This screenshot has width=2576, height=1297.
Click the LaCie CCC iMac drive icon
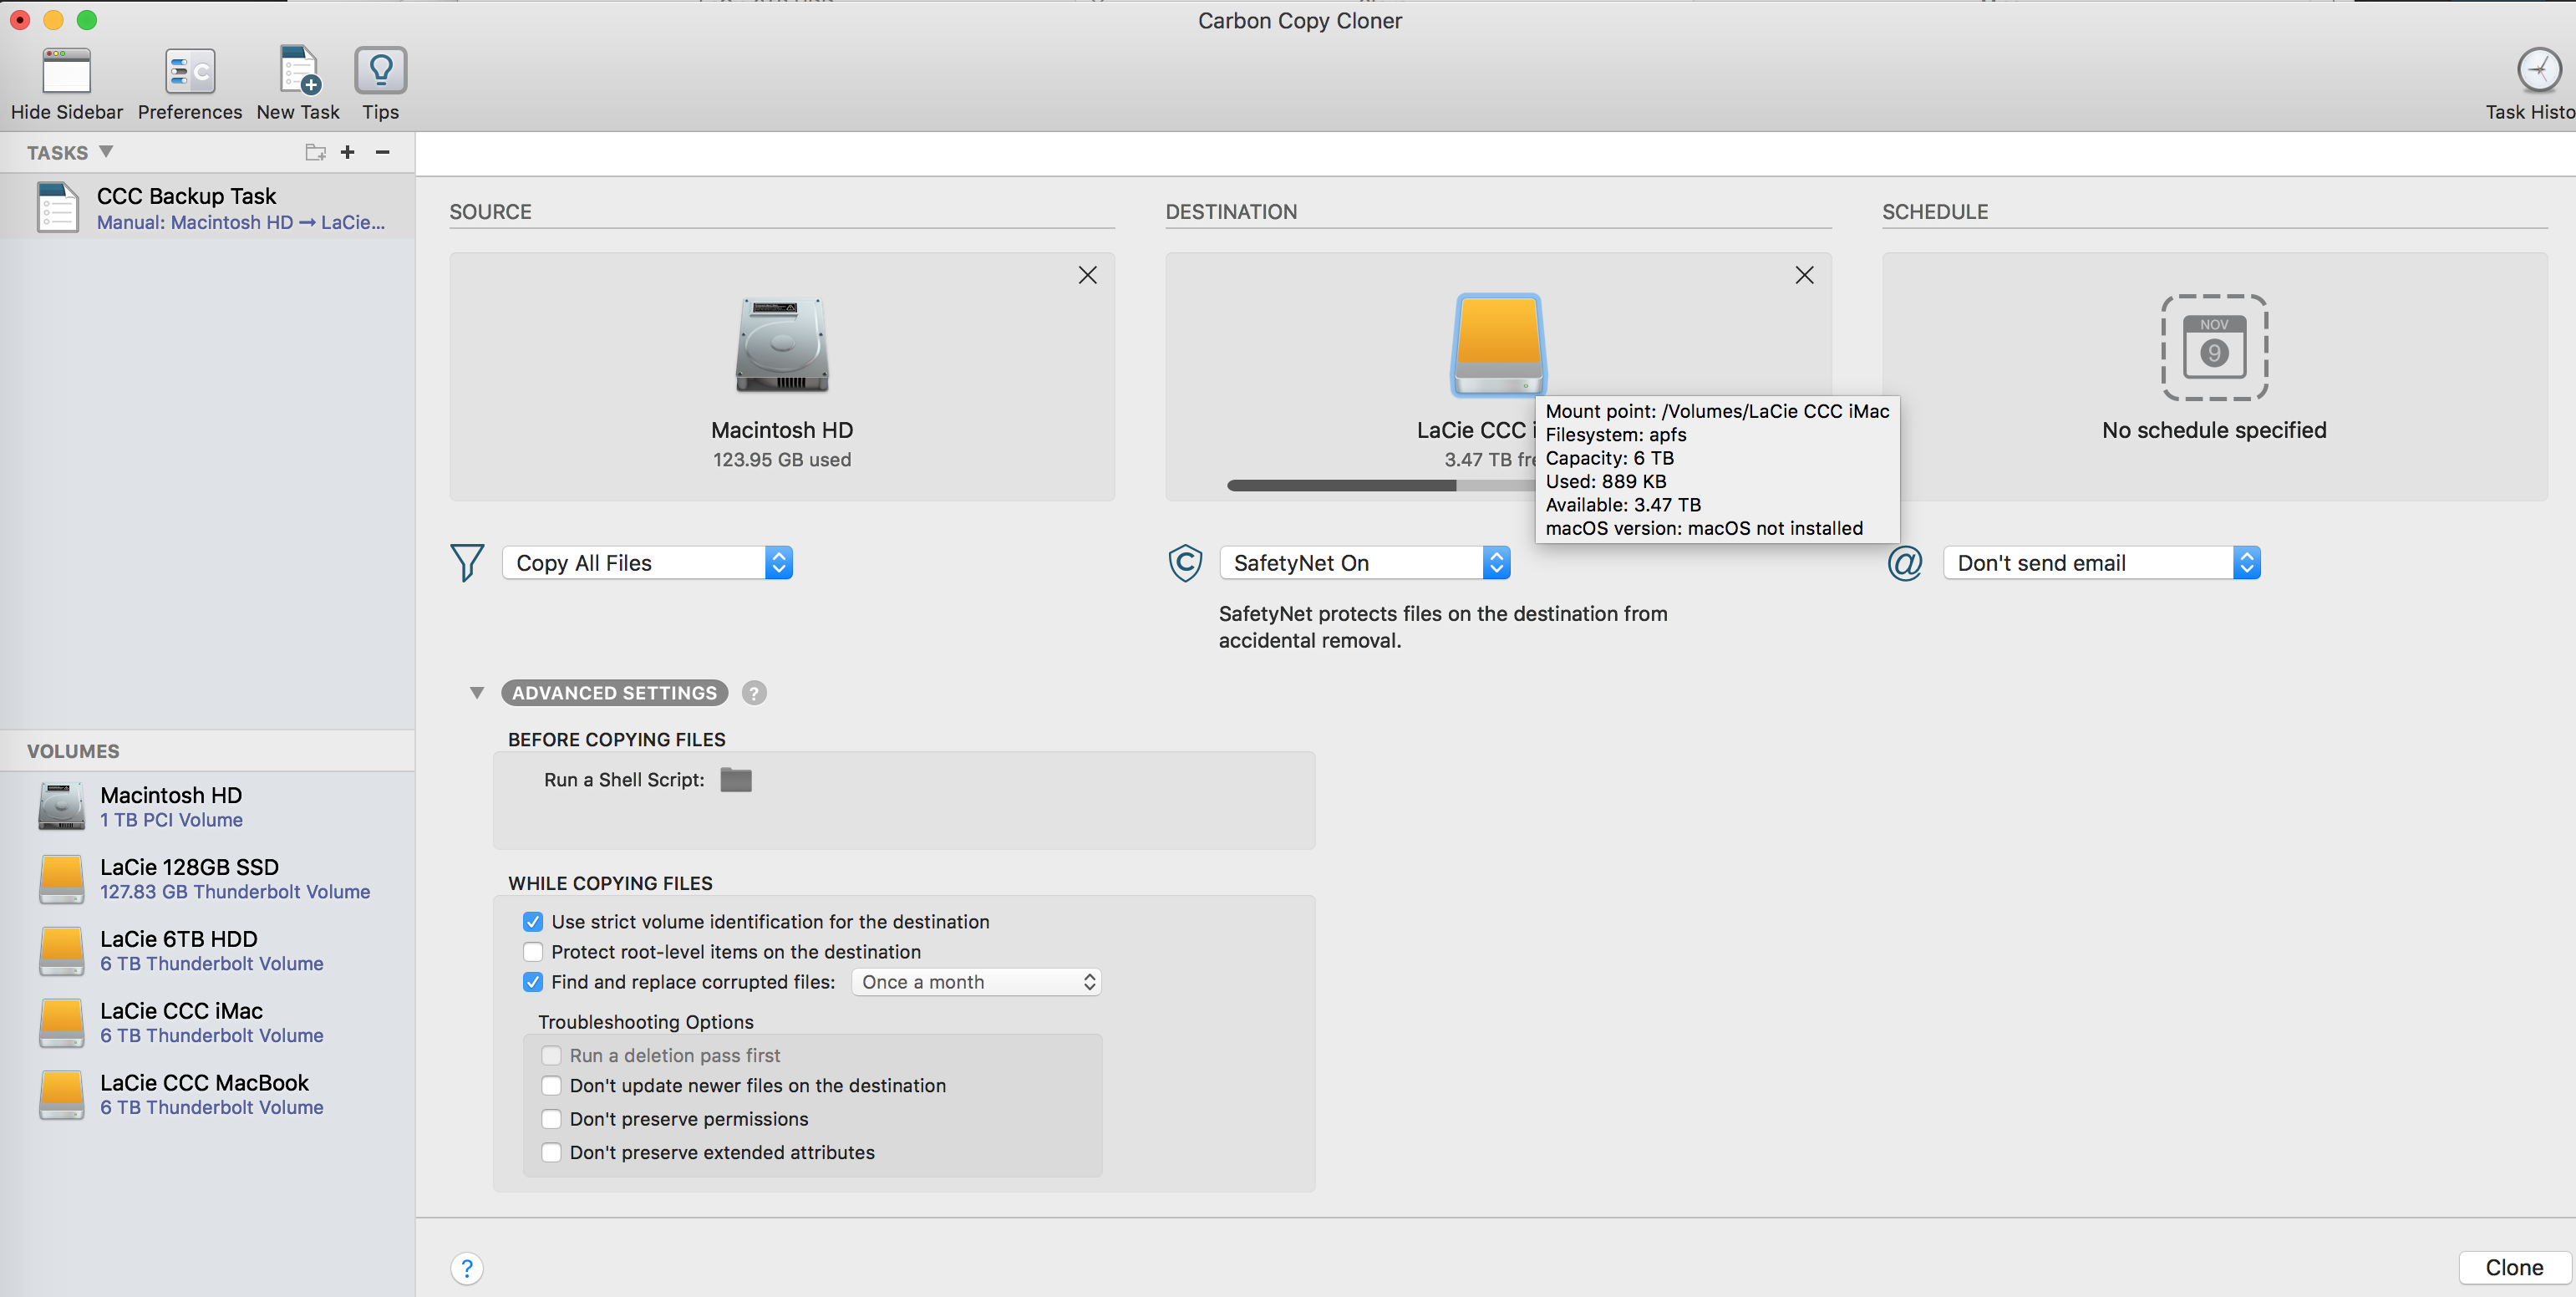(x=61, y=1023)
